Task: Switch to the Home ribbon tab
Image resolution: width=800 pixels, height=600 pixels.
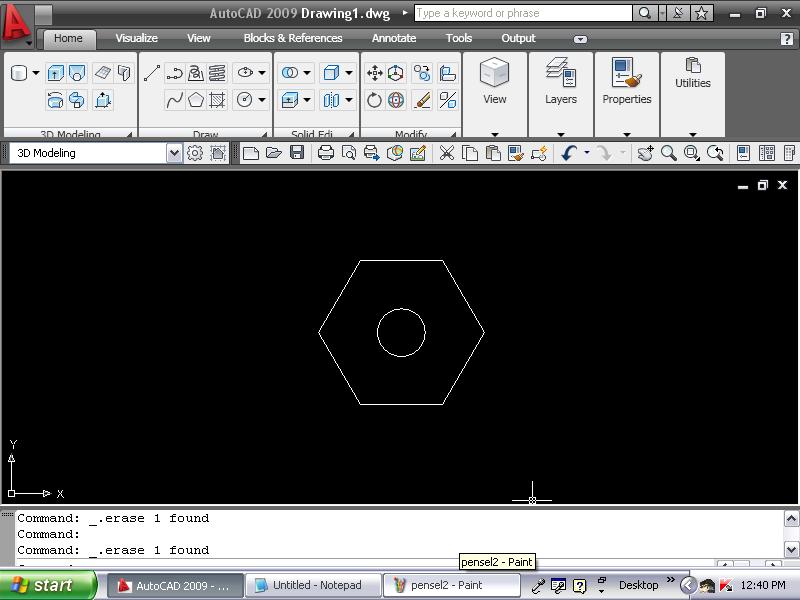Action: [68, 38]
